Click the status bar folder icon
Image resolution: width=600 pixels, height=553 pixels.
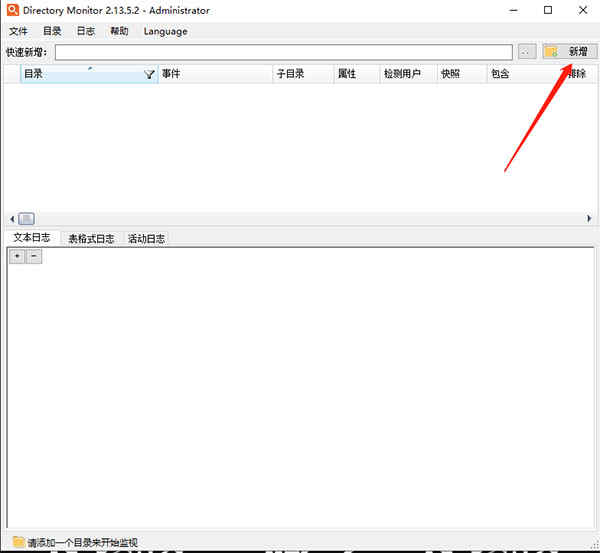pos(18,542)
